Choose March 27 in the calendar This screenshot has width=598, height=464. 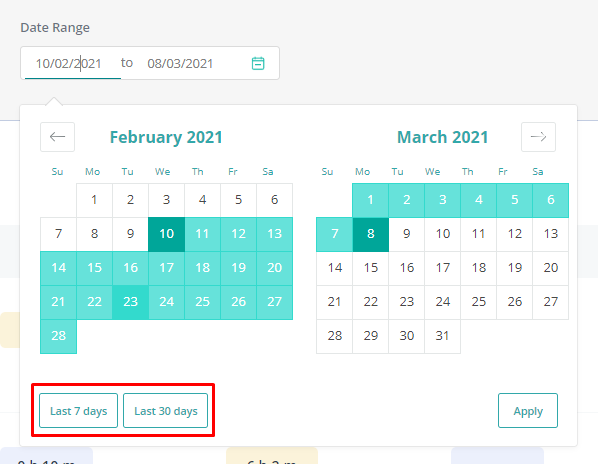[x=550, y=302]
